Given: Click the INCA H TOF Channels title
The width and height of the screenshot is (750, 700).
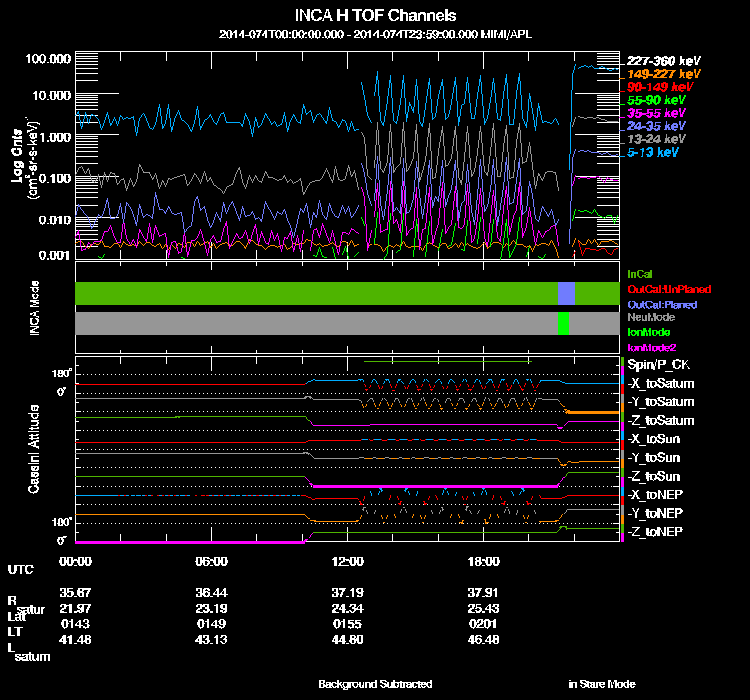Looking at the screenshot, I should pyautogui.click(x=375, y=16).
